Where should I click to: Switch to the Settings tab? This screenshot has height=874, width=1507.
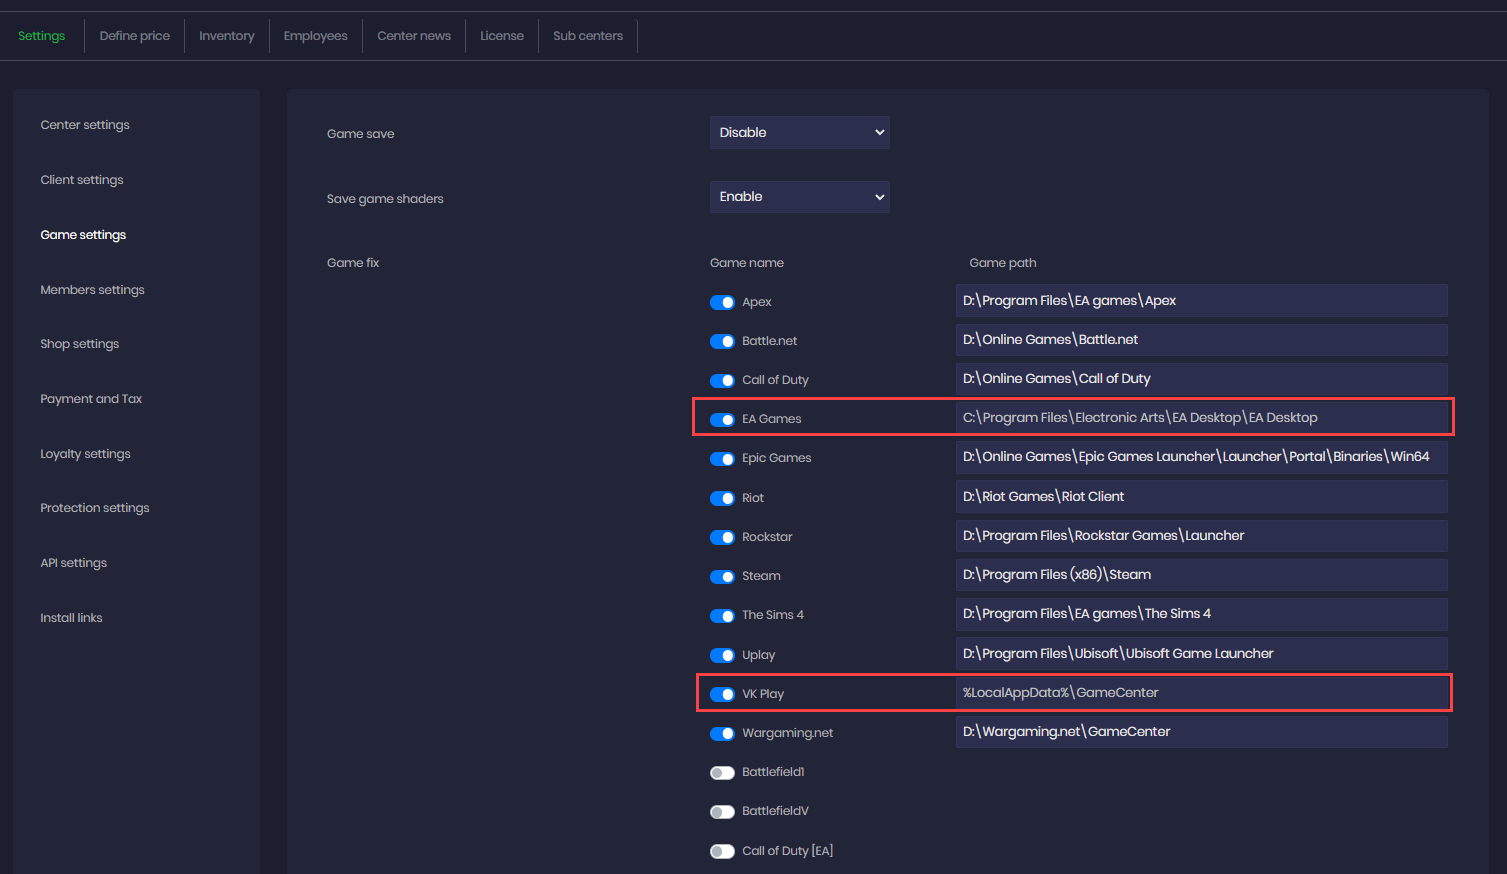click(x=42, y=36)
